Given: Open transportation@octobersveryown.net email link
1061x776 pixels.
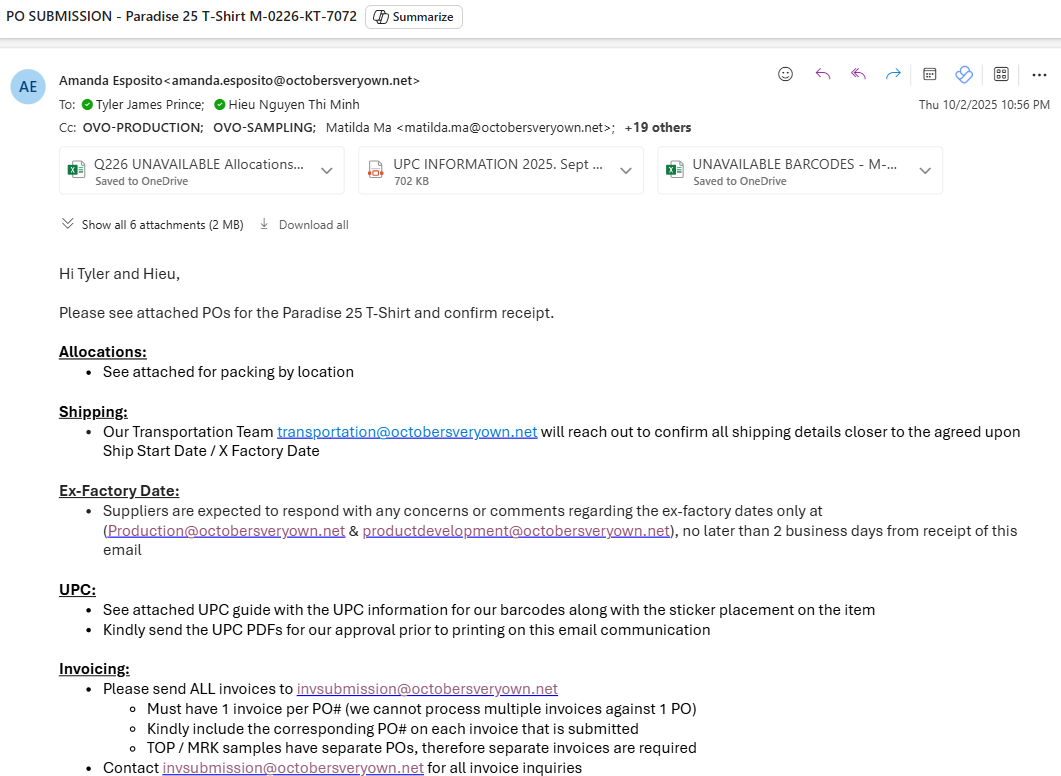Looking at the screenshot, I should click(x=407, y=432).
